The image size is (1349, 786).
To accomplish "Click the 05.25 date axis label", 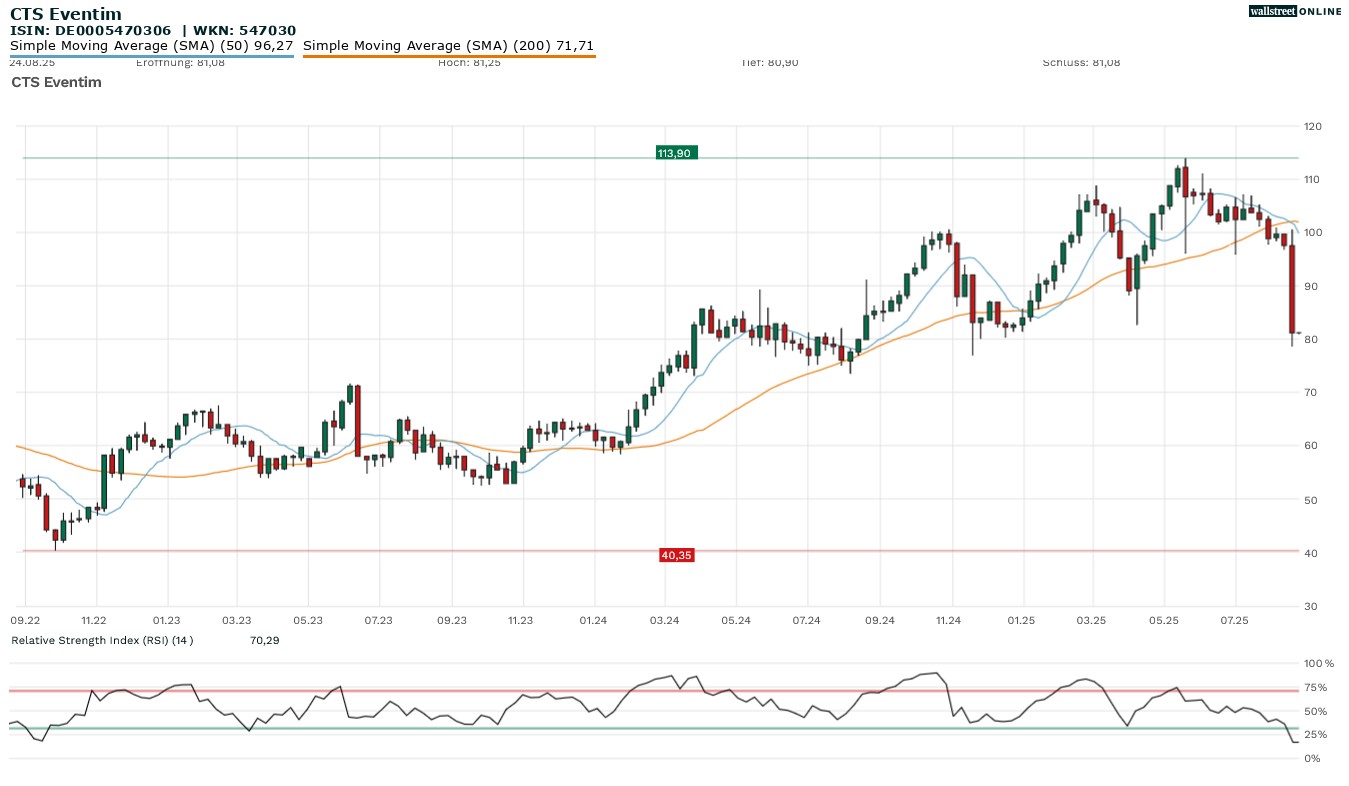I will coord(1164,621).
